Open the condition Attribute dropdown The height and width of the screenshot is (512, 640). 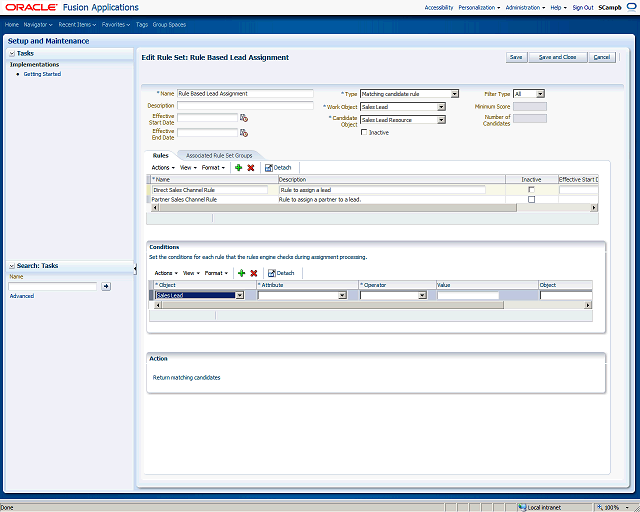[342, 295]
